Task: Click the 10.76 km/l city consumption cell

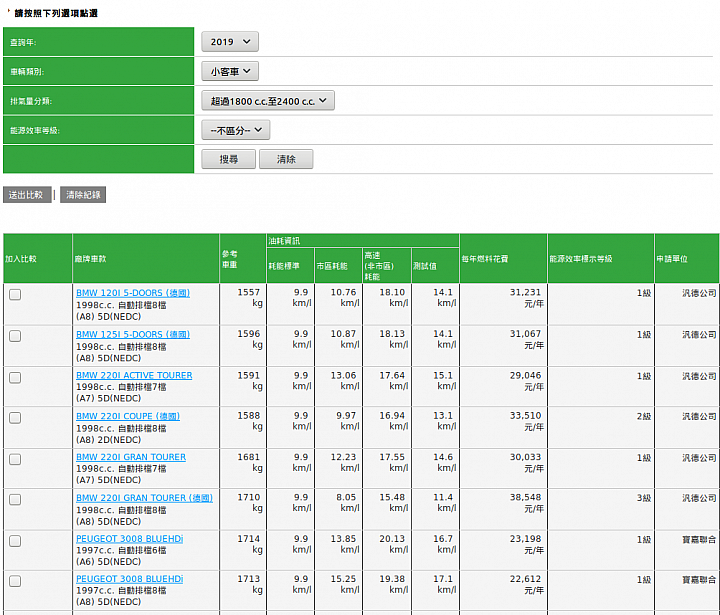Action: click(x=338, y=304)
